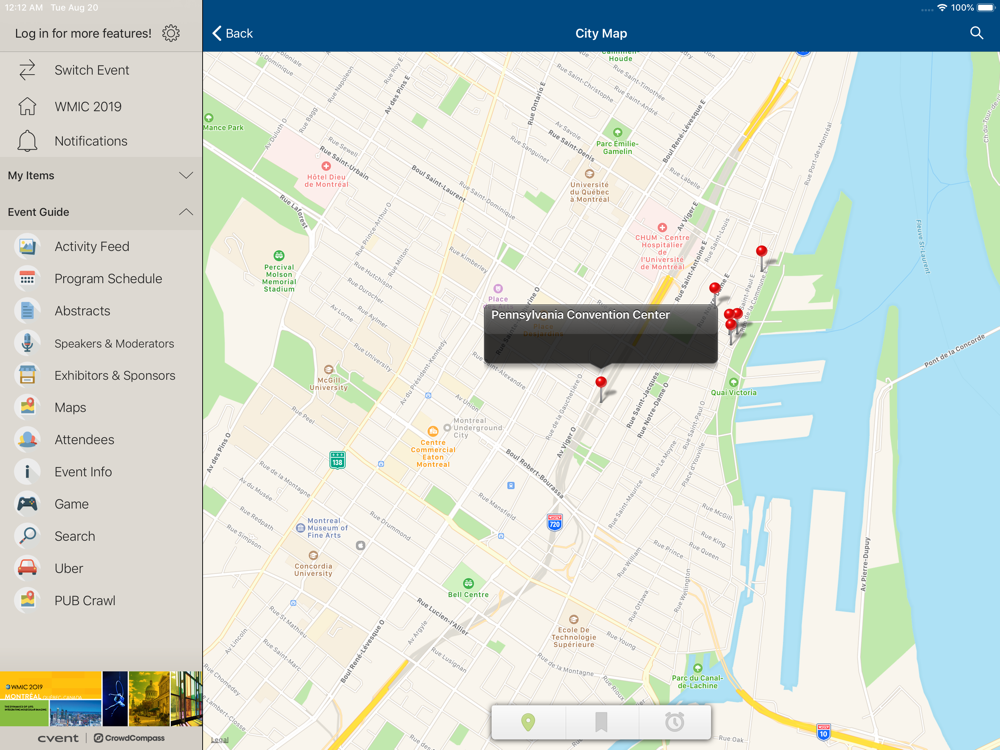Open the Abstracts document icon
This screenshot has width=1000, height=750.
pyautogui.click(x=27, y=311)
